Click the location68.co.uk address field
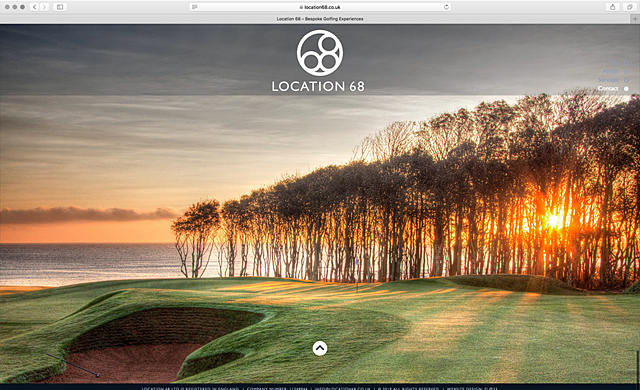The width and height of the screenshot is (640, 390). 320,7
